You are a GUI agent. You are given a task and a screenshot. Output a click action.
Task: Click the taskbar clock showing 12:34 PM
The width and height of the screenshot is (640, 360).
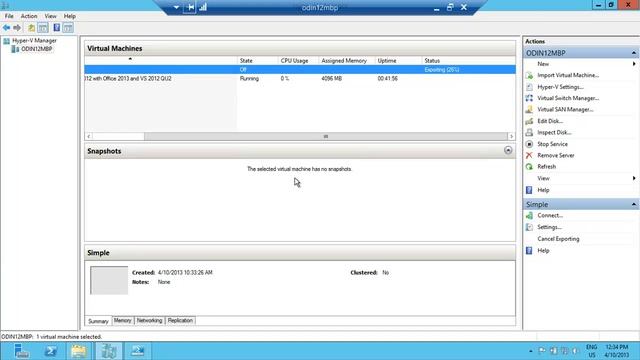click(616, 347)
